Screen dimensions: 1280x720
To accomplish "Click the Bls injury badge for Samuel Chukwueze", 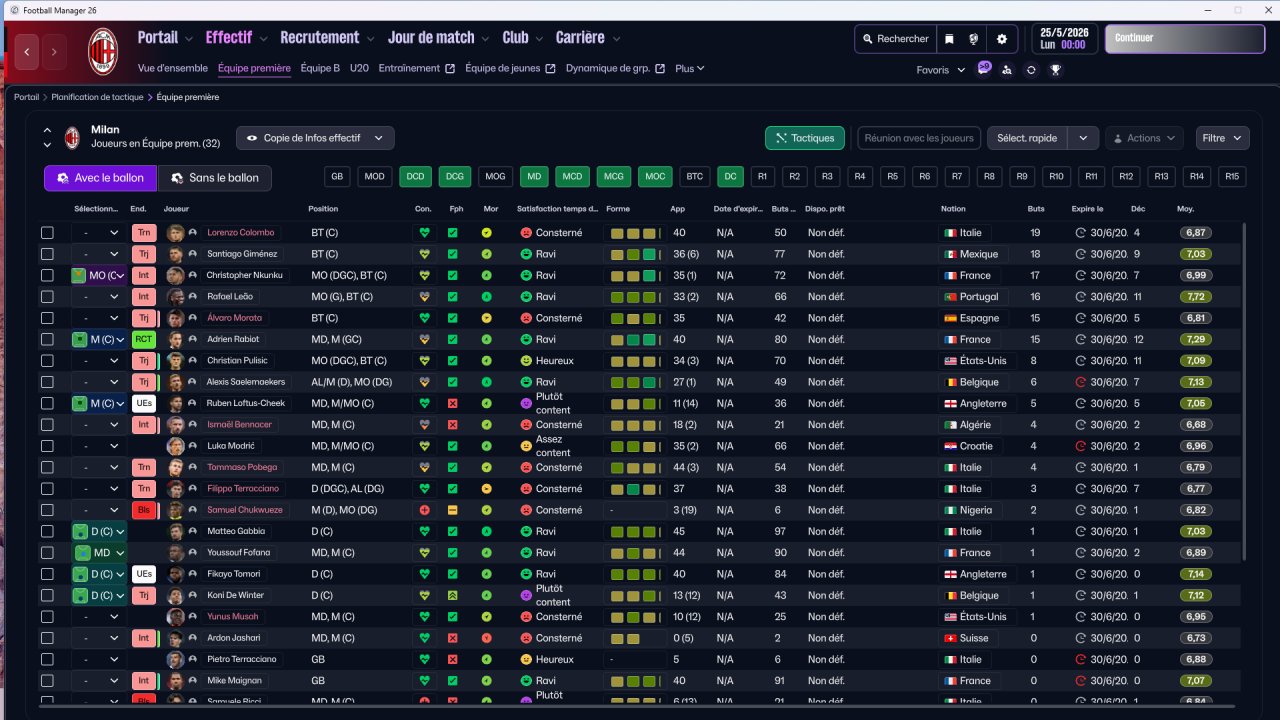I will click(x=144, y=510).
